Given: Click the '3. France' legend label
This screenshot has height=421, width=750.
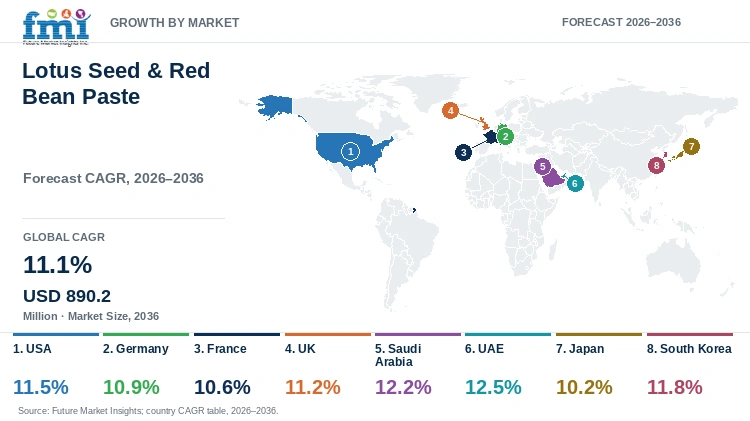Looking at the screenshot, I should coord(220,349).
